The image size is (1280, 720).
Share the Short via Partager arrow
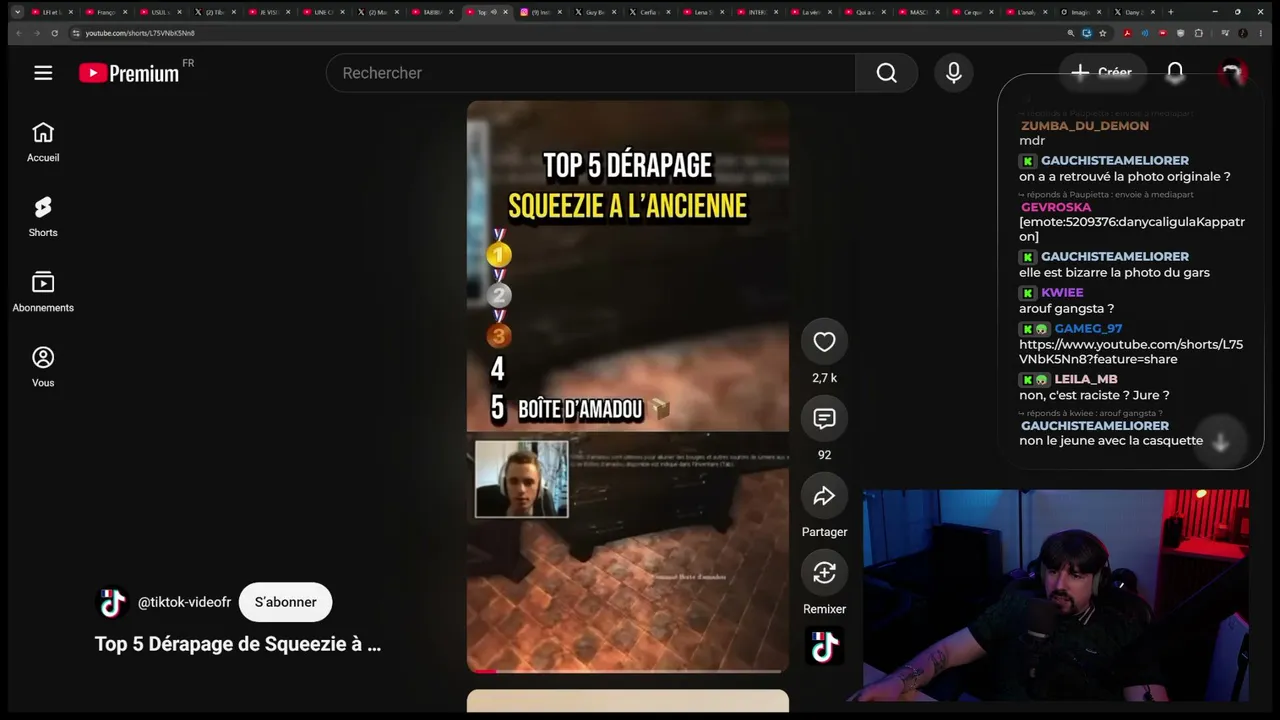click(824, 496)
